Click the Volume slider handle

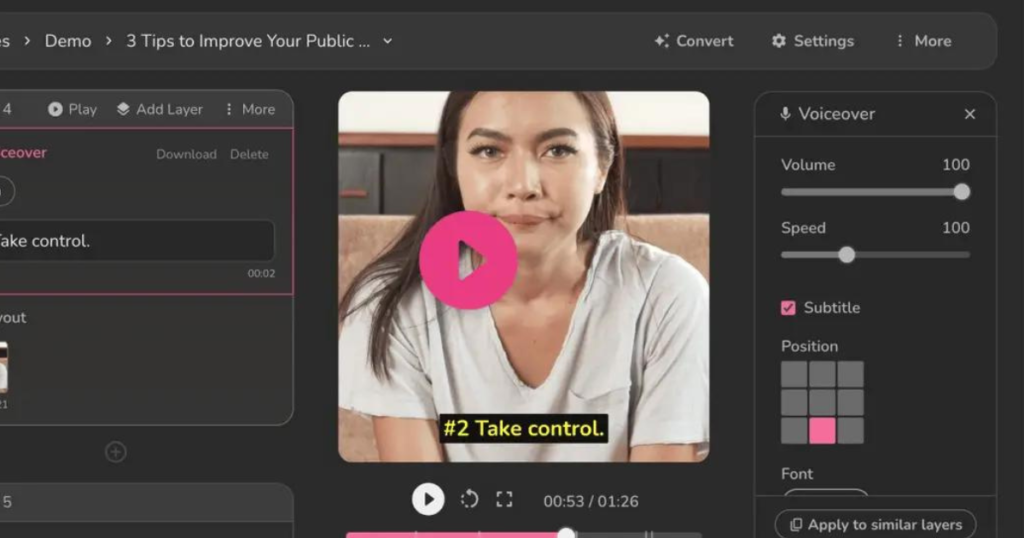961,192
